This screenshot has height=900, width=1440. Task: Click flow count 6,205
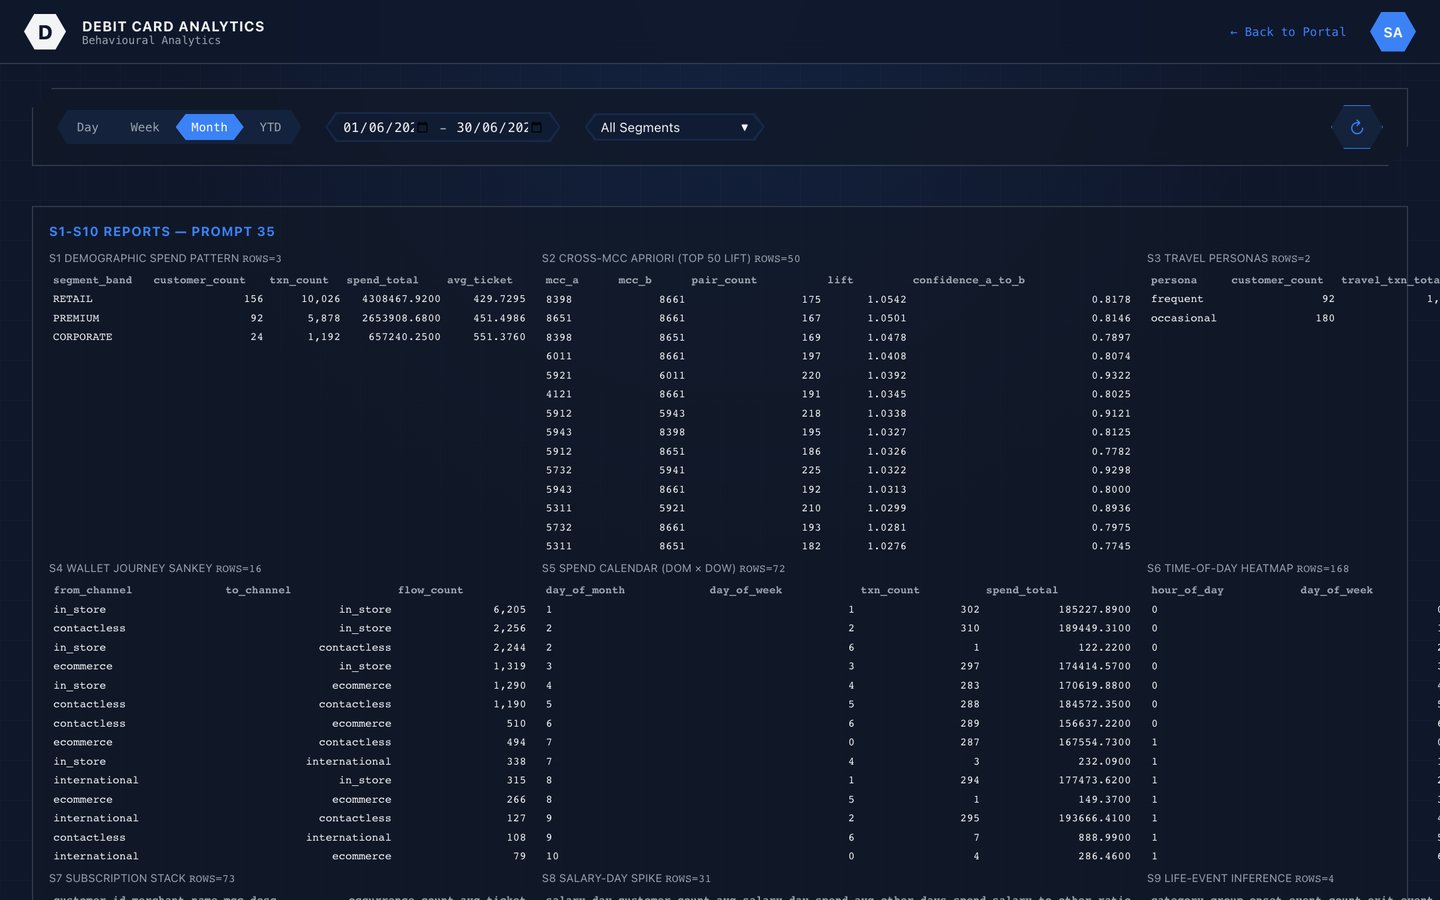click(509, 609)
